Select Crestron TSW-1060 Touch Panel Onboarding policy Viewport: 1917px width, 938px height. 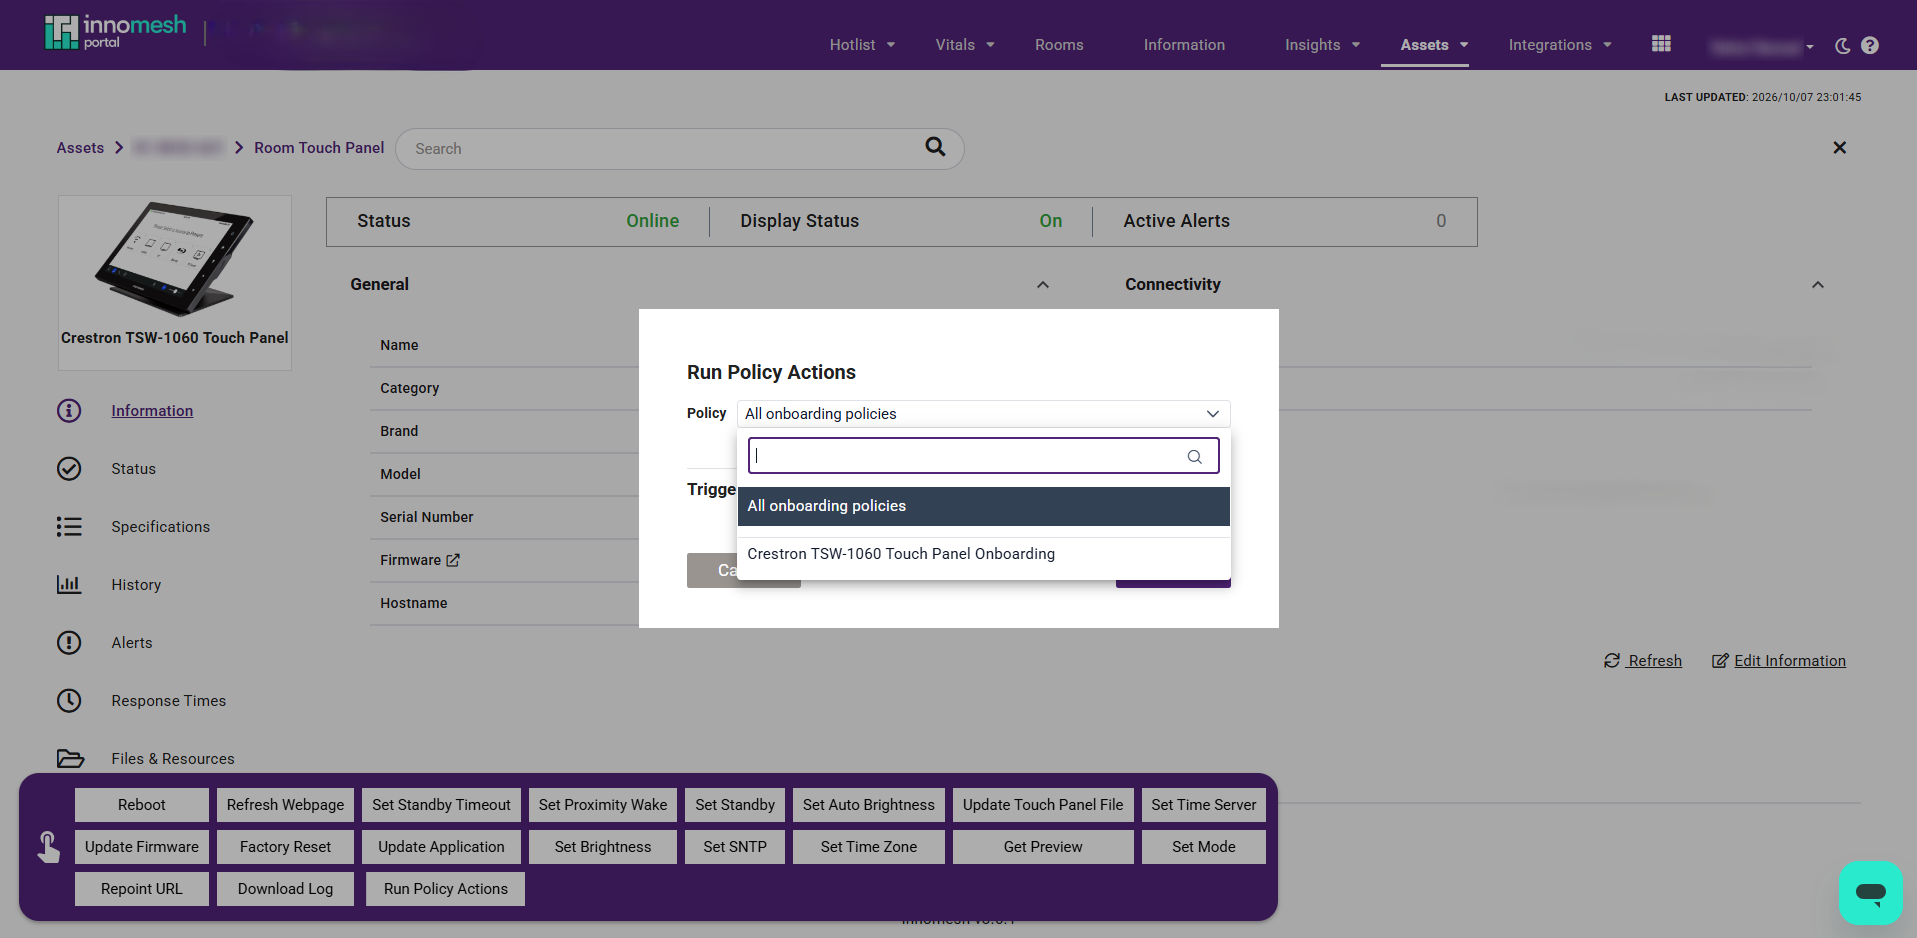984,554
